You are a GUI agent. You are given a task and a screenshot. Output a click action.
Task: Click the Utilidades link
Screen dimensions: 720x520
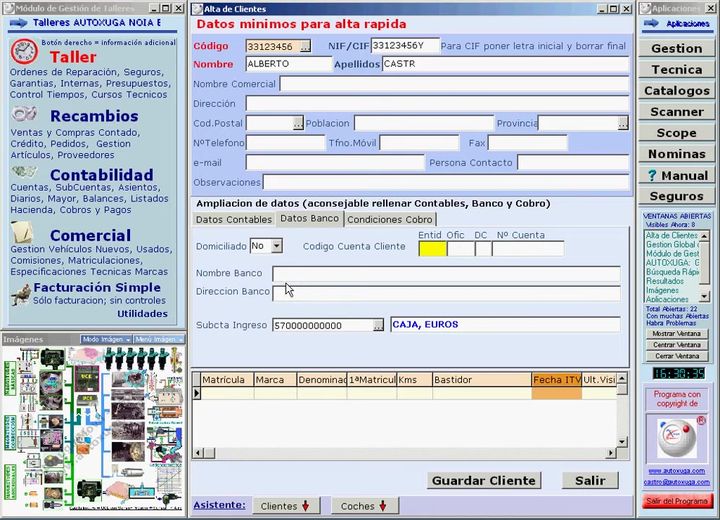coord(142,314)
